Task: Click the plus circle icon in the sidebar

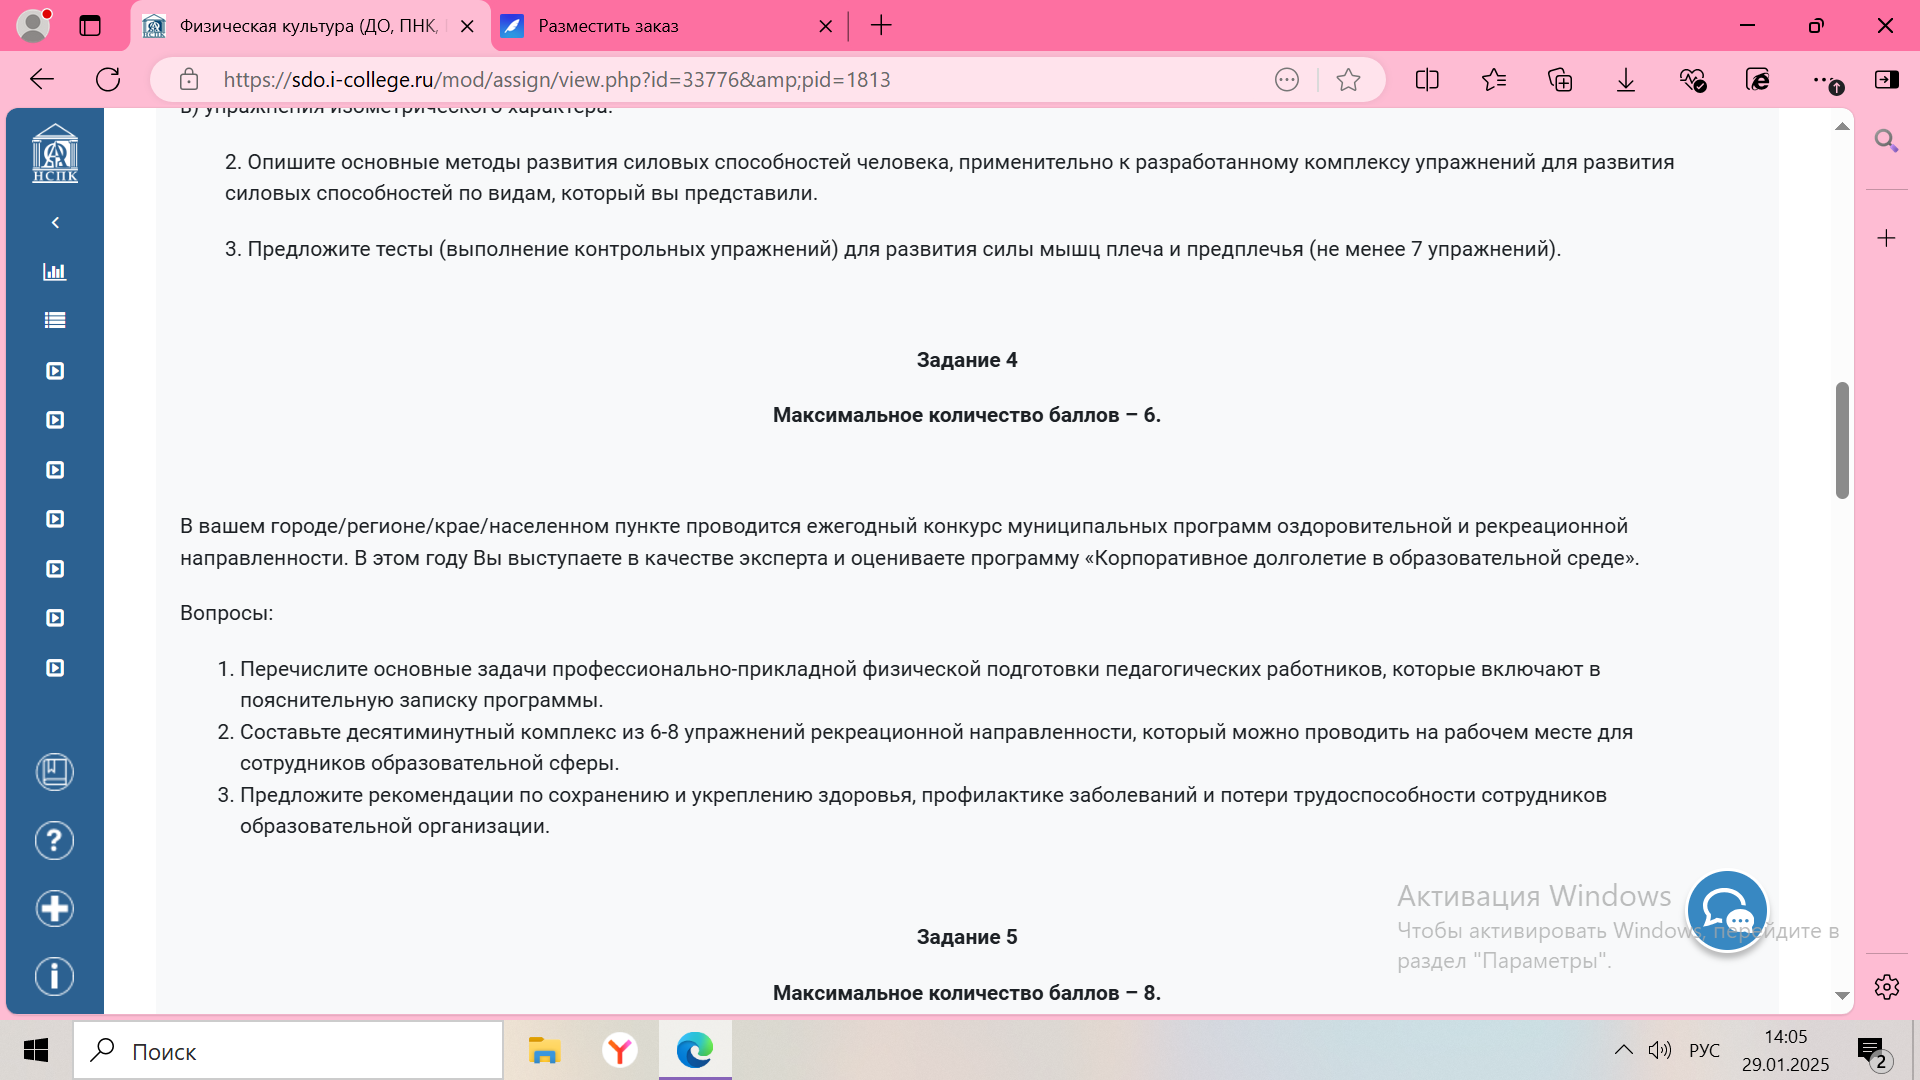Action: pos(55,909)
